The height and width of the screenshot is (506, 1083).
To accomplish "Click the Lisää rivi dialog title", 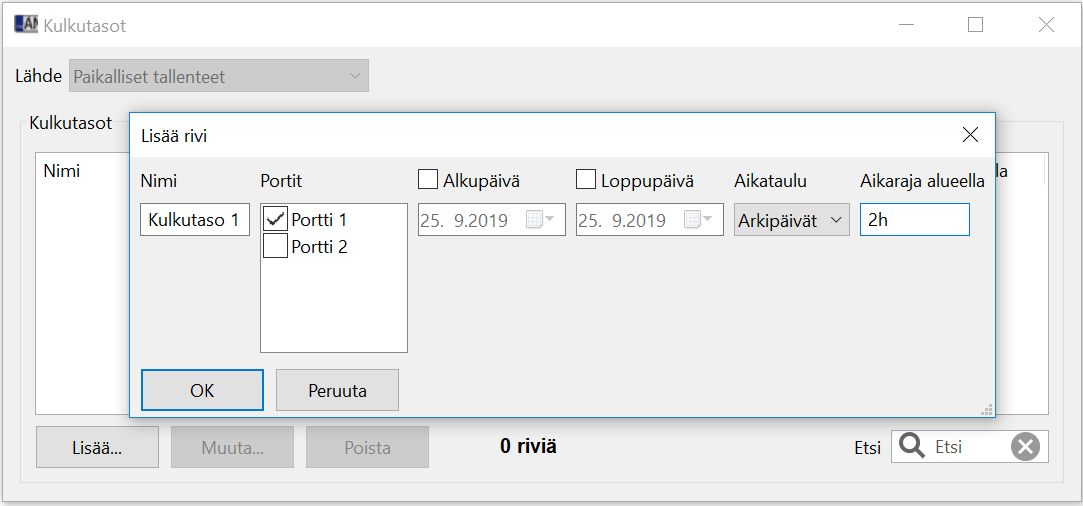I will click(174, 135).
